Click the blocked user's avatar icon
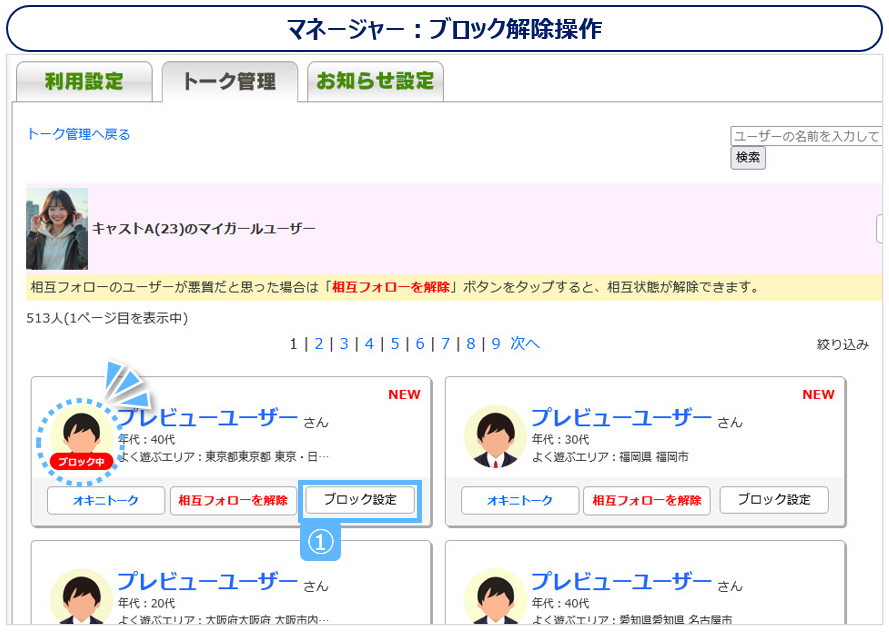889x632 pixels. pos(81,433)
